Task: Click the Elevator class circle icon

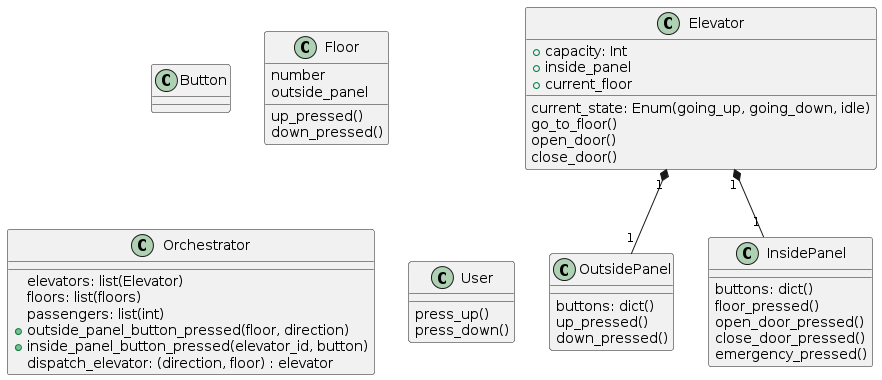Action: tap(668, 24)
